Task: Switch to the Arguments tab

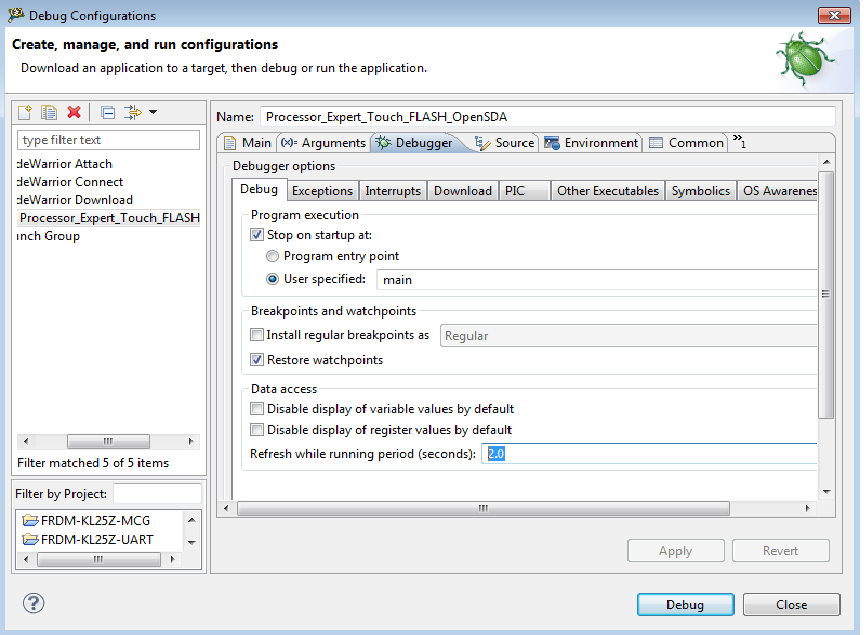Action: click(x=322, y=142)
